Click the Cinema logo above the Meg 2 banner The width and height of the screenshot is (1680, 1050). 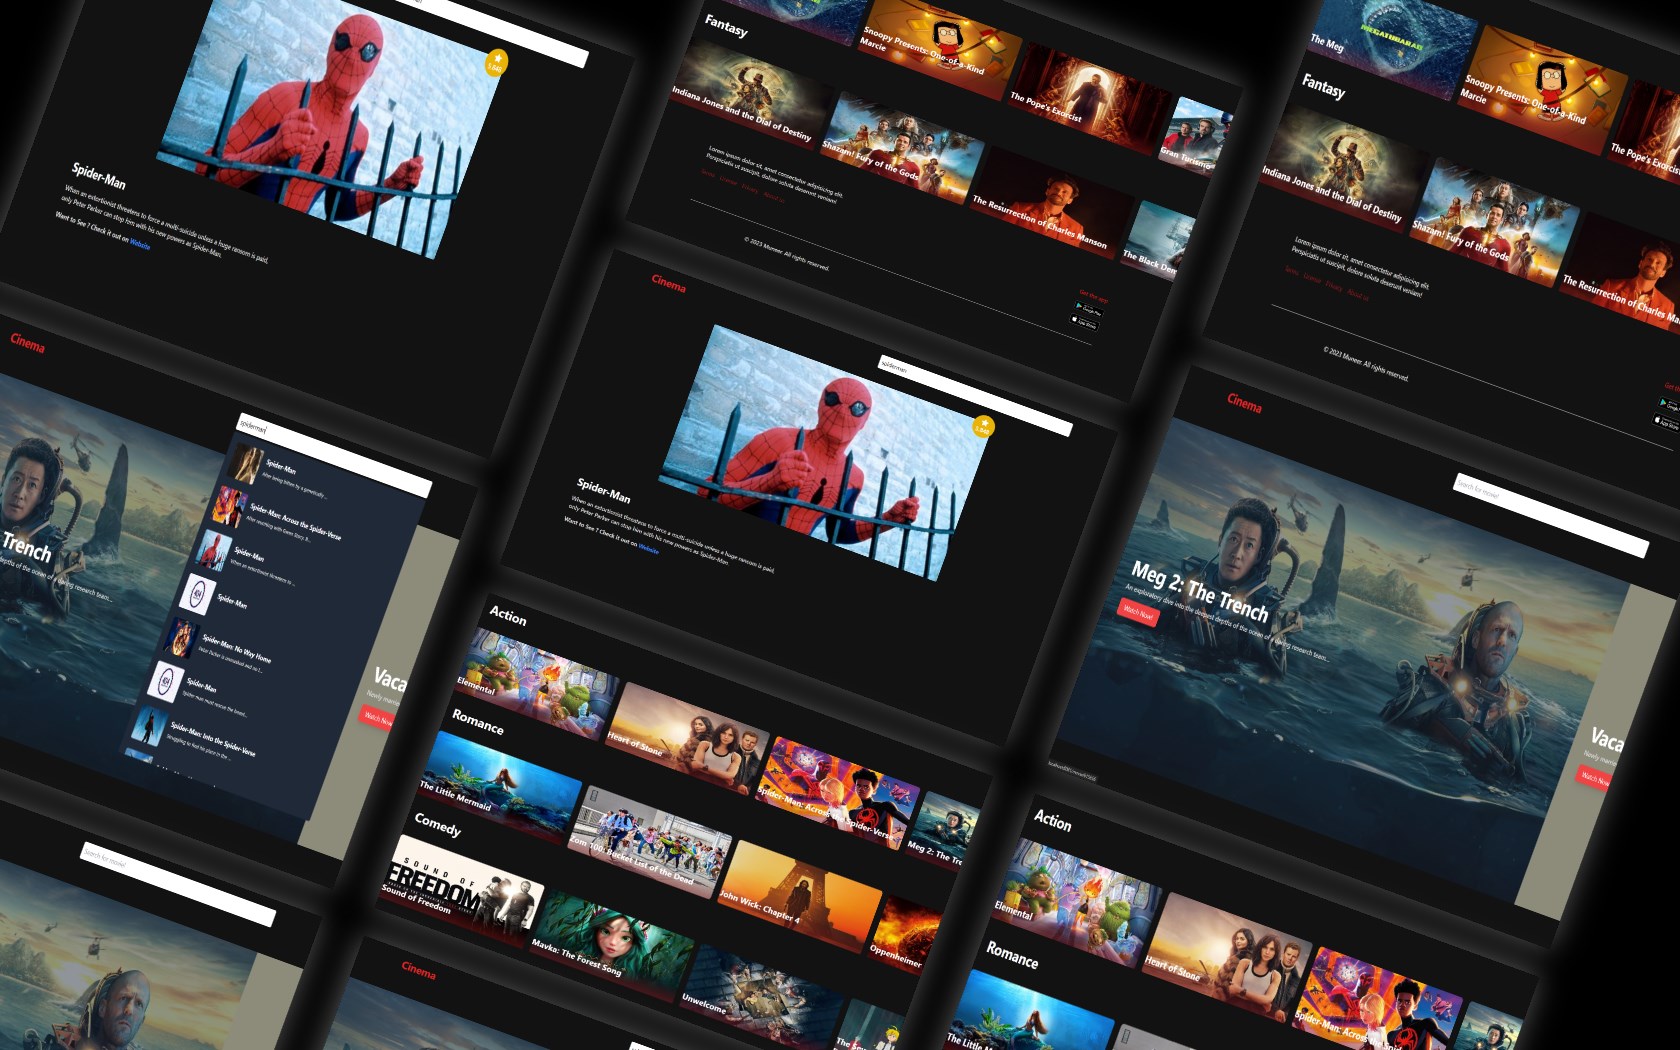click(x=1245, y=402)
